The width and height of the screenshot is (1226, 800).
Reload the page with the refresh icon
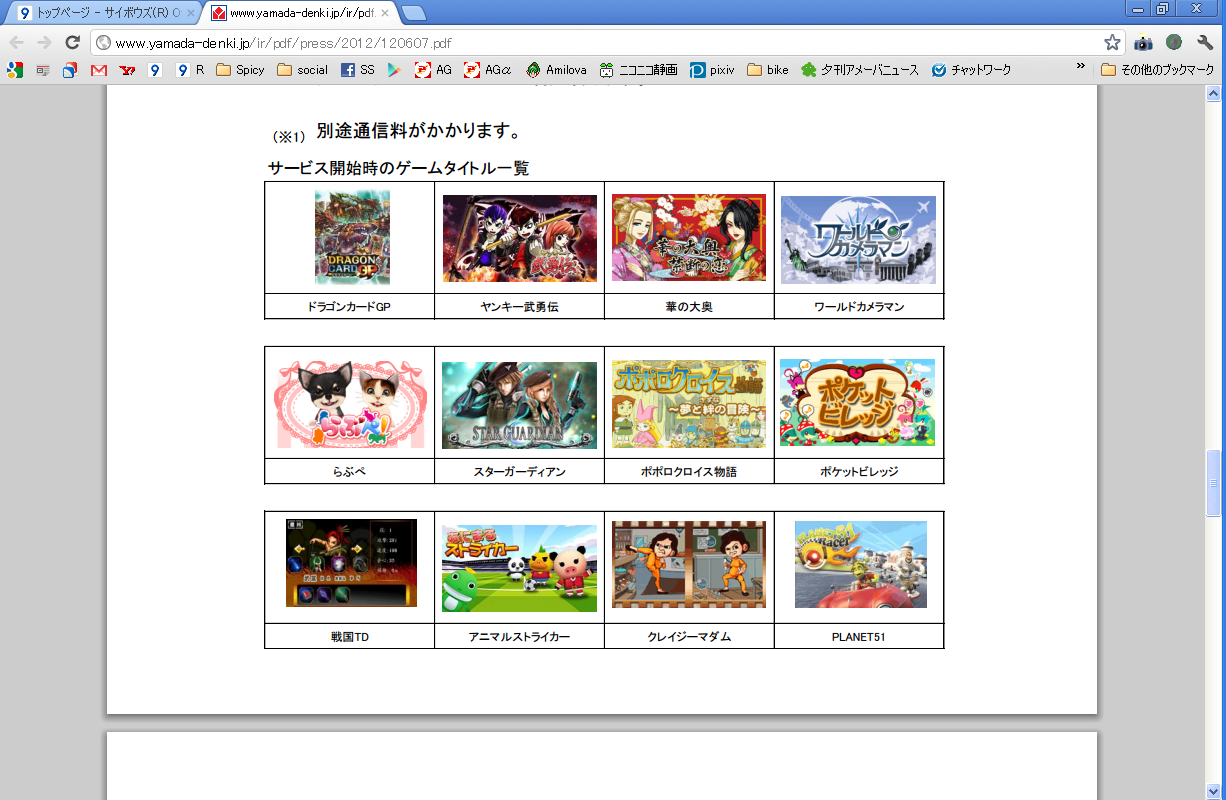pos(72,42)
